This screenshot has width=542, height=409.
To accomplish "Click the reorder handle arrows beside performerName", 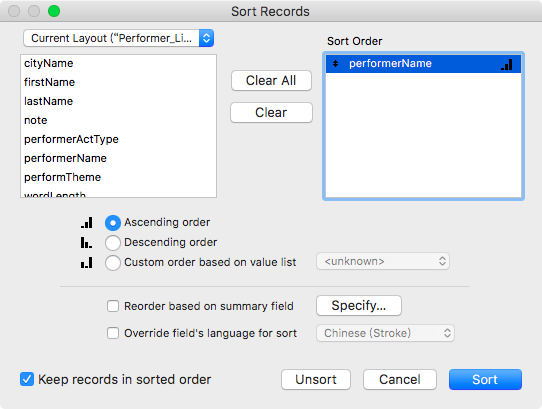I will pyautogui.click(x=335, y=64).
